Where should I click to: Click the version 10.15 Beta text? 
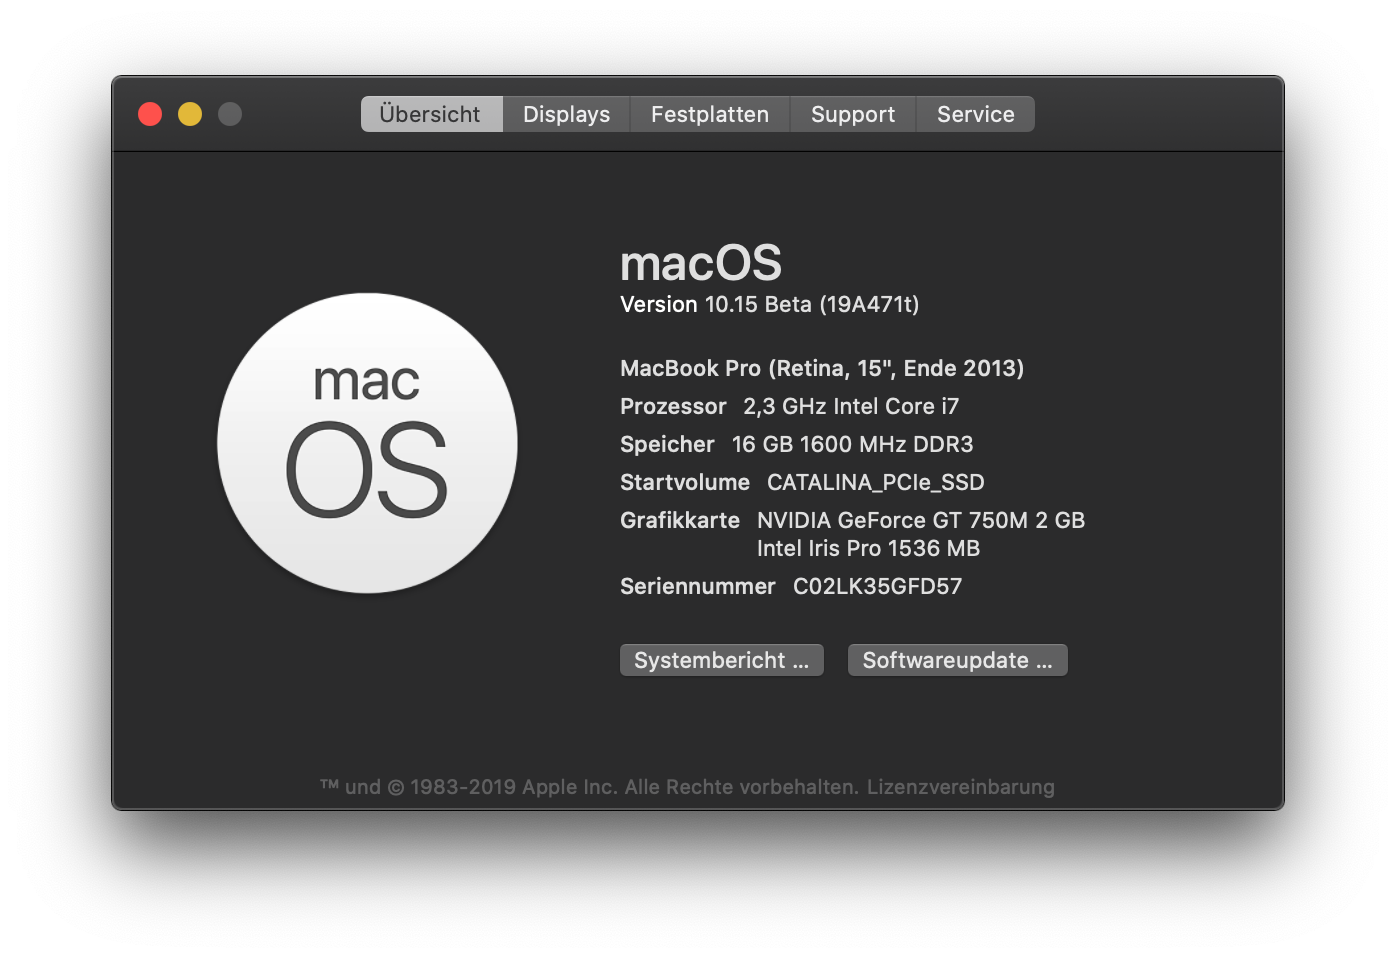[x=769, y=304]
